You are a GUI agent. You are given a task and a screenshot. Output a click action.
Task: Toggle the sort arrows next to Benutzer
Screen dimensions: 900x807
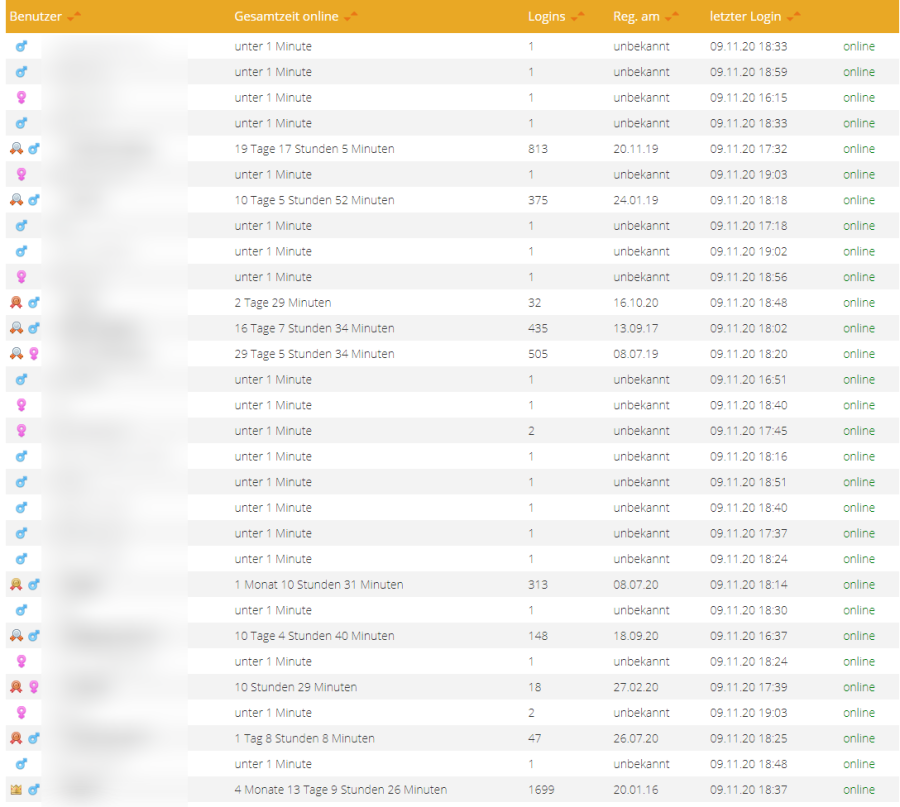pyautogui.click(x=76, y=17)
